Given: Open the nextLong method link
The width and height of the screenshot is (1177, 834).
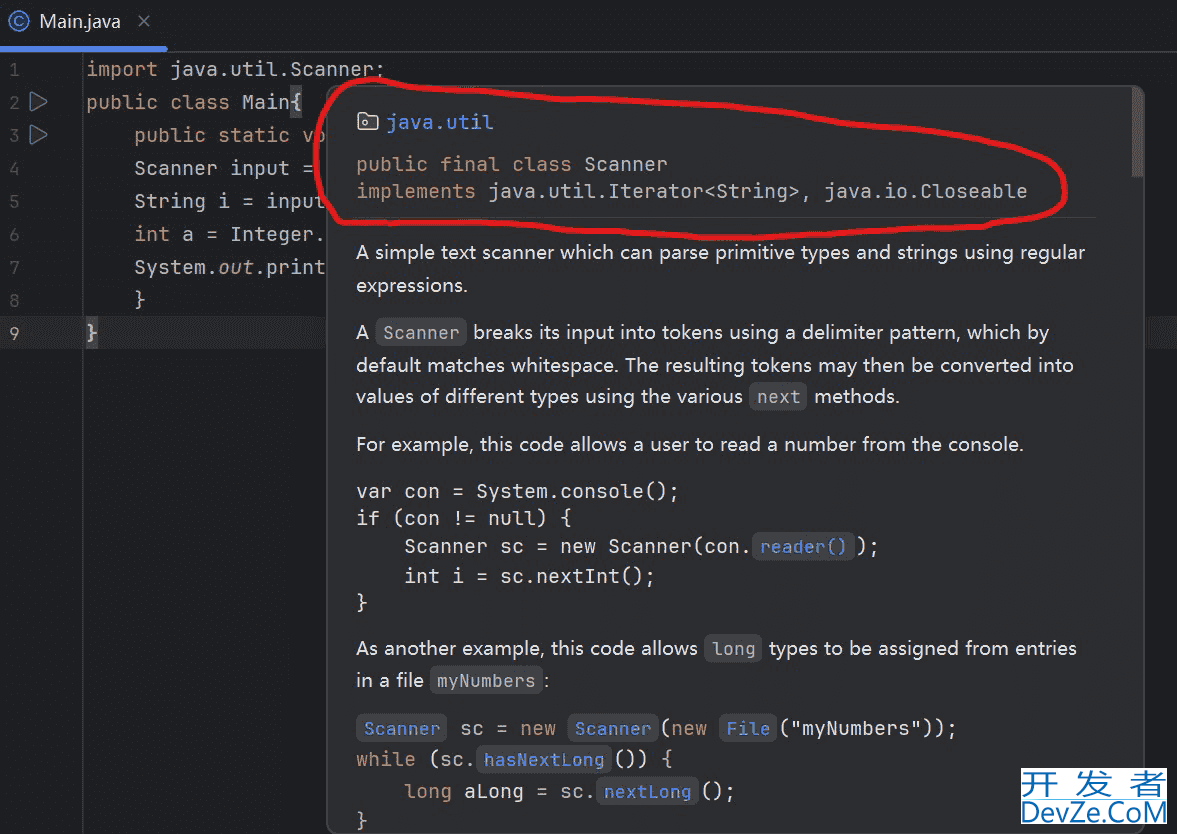Looking at the screenshot, I should [x=647, y=792].
